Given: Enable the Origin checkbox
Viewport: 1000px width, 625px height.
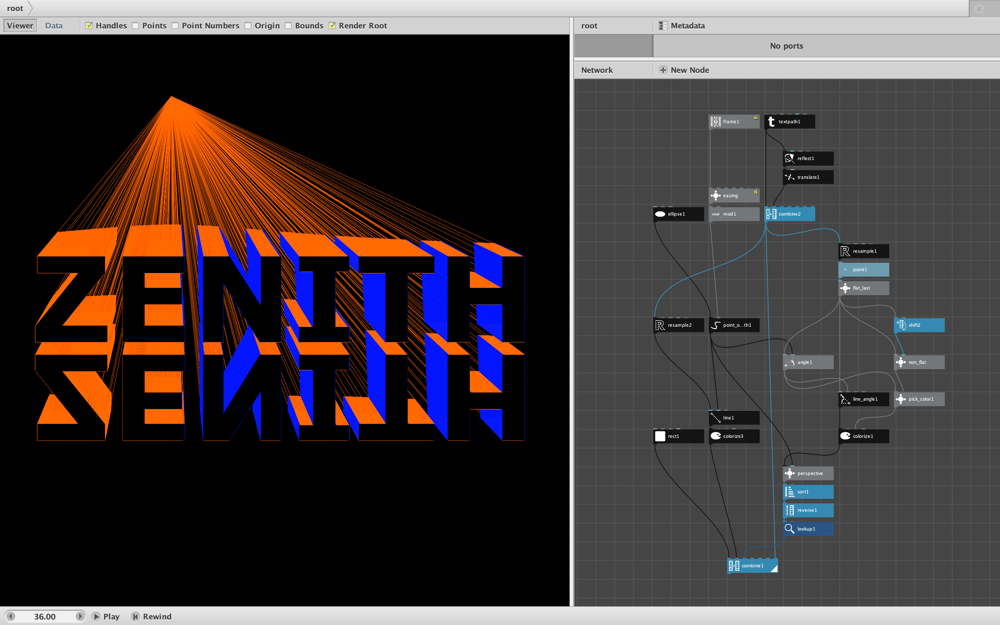Looking at the screenshot, I should click(x=247, y=26).
